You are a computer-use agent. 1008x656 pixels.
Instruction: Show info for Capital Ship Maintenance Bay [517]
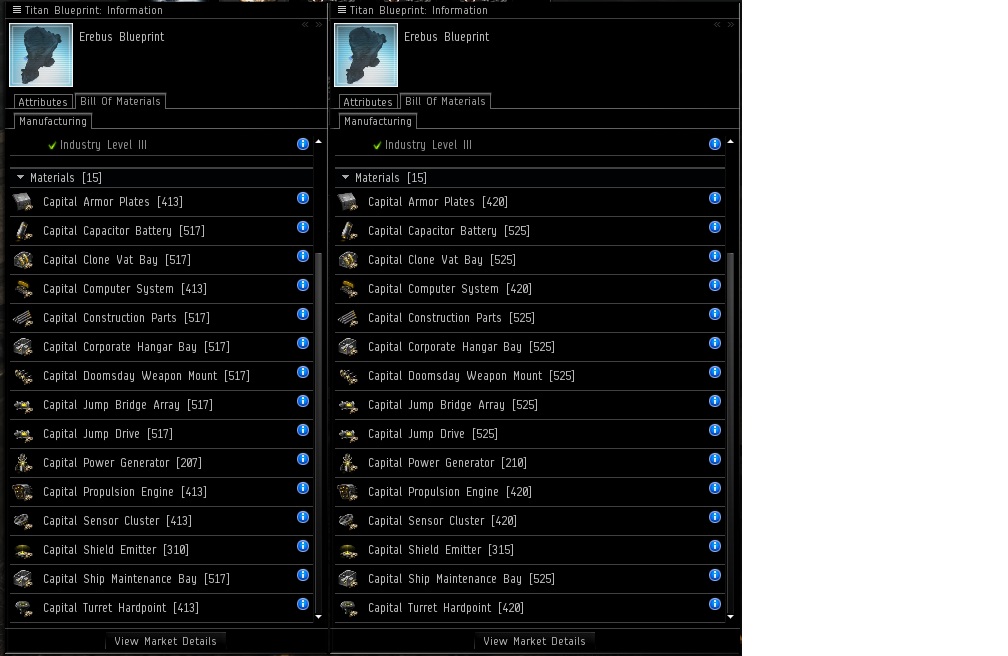[x=303, y=575]
